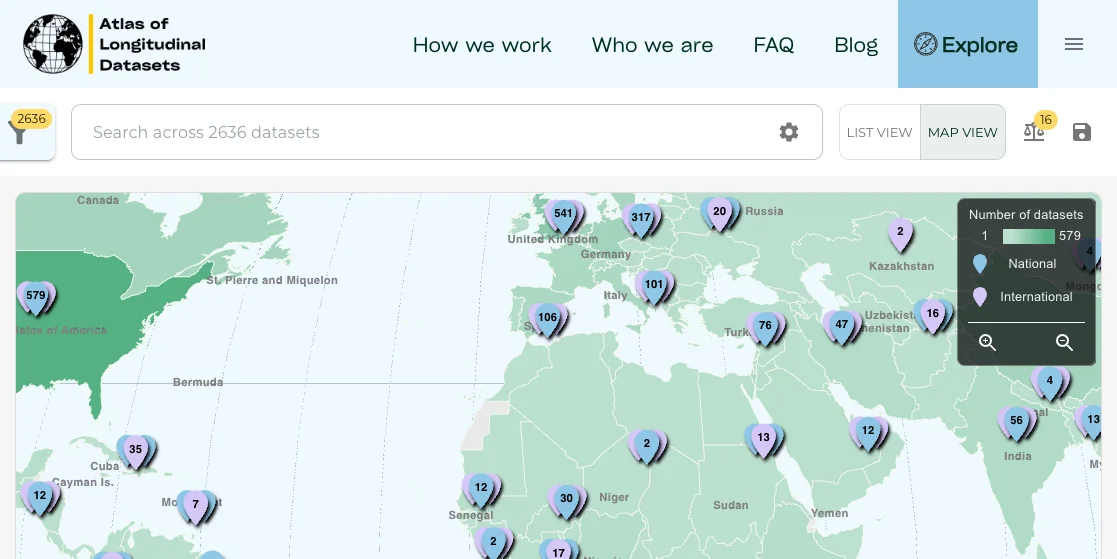Click the search settings gear icon
1117x559 pixels.
click(789, 132)
